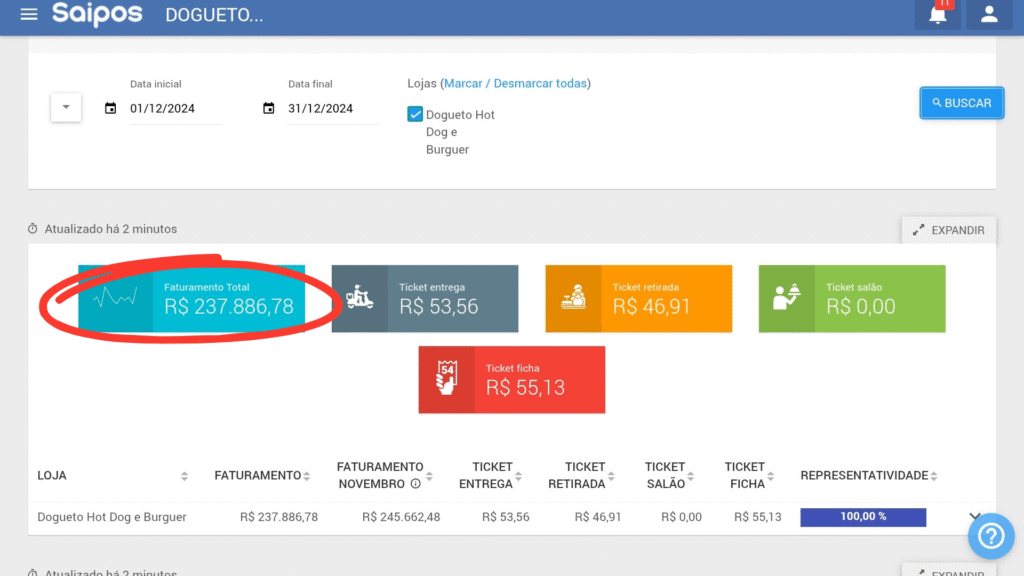Click the Buscar button
1024x576 pixels.
(x=961, y=103)
